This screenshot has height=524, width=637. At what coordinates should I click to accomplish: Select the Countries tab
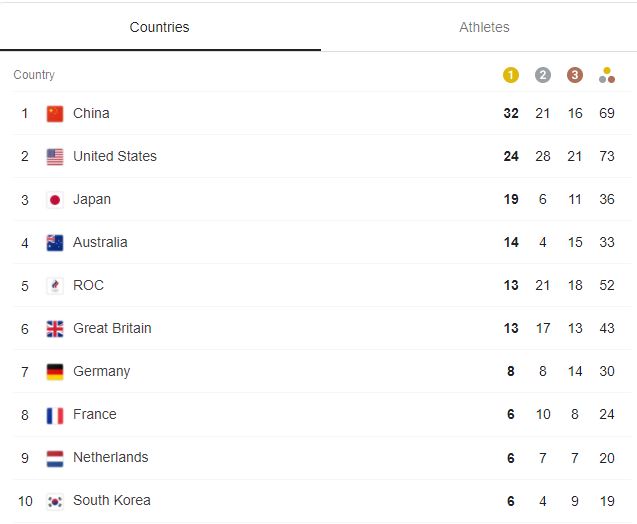pyautogui.click(x=159, y=27)
